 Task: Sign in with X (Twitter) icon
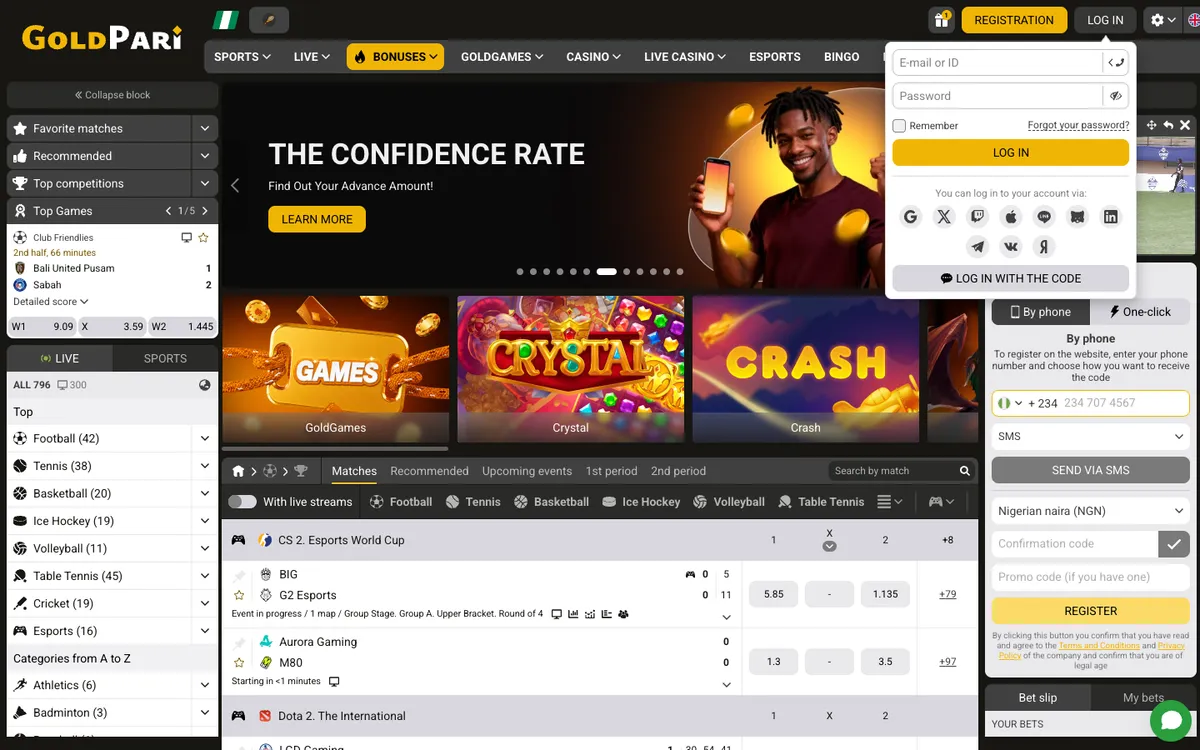(x=944, y=217)
